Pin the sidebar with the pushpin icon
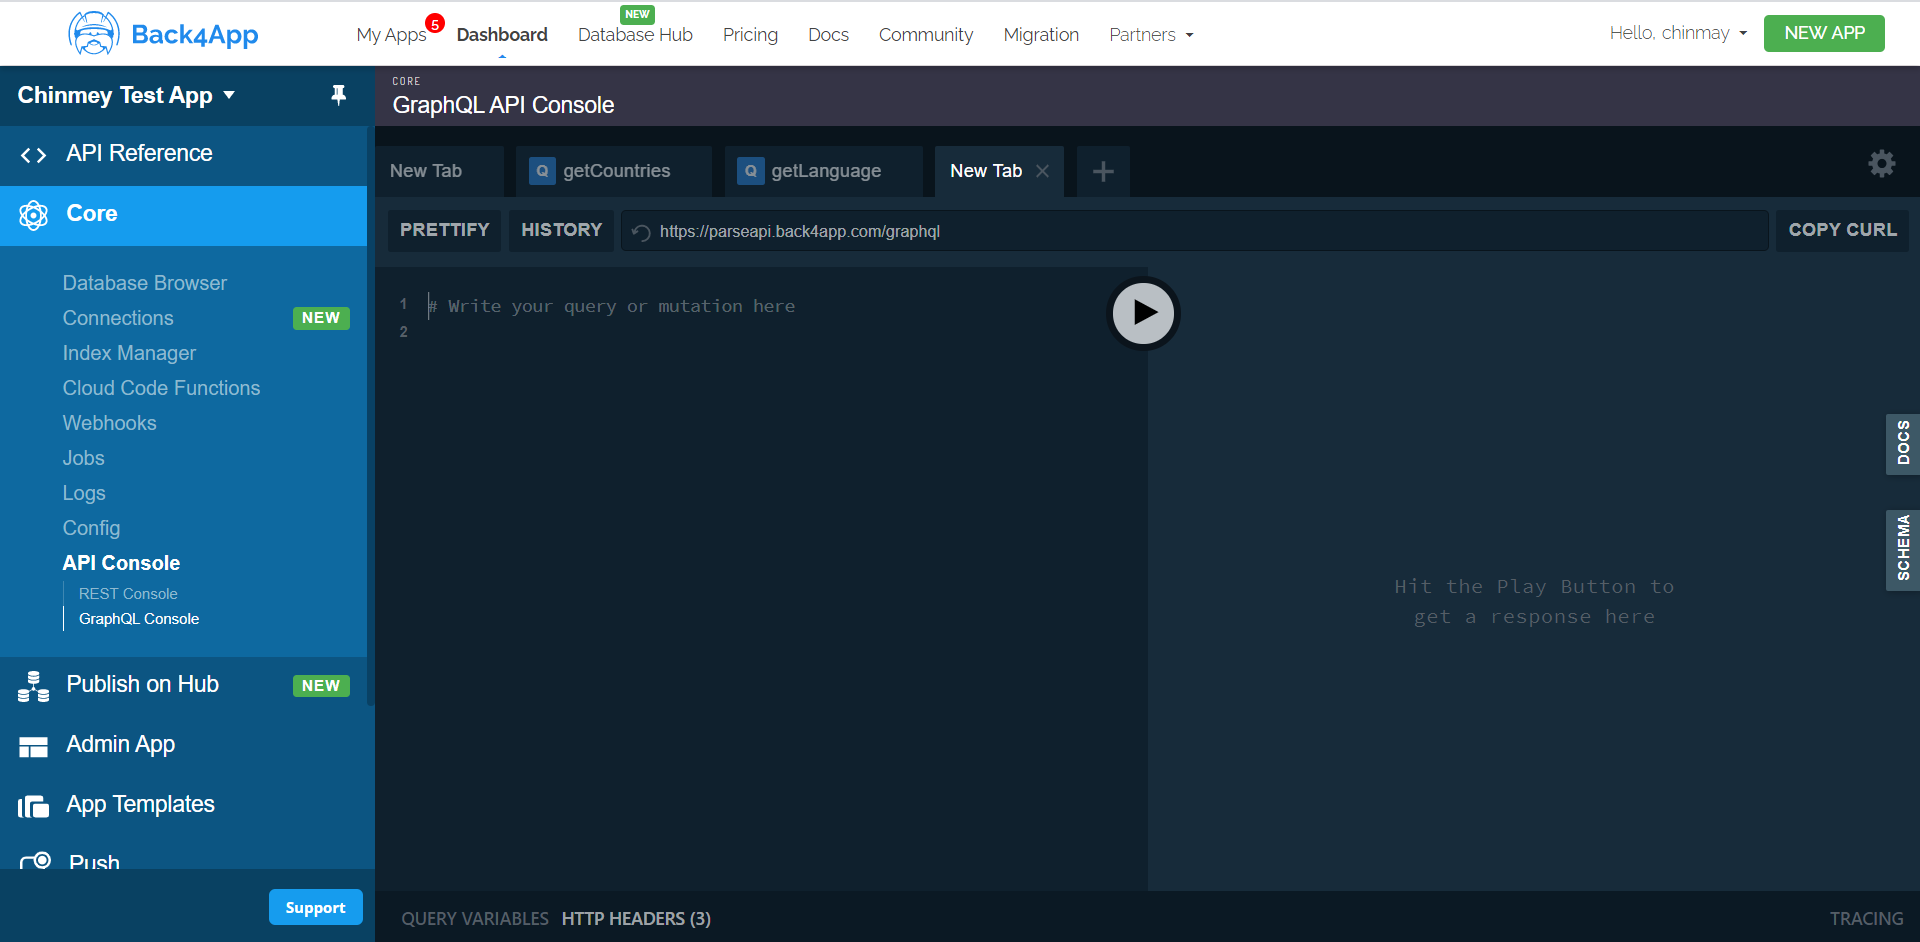Image resolution: width=1920 pixels, height=942 pixels. [x=339, y=95]
